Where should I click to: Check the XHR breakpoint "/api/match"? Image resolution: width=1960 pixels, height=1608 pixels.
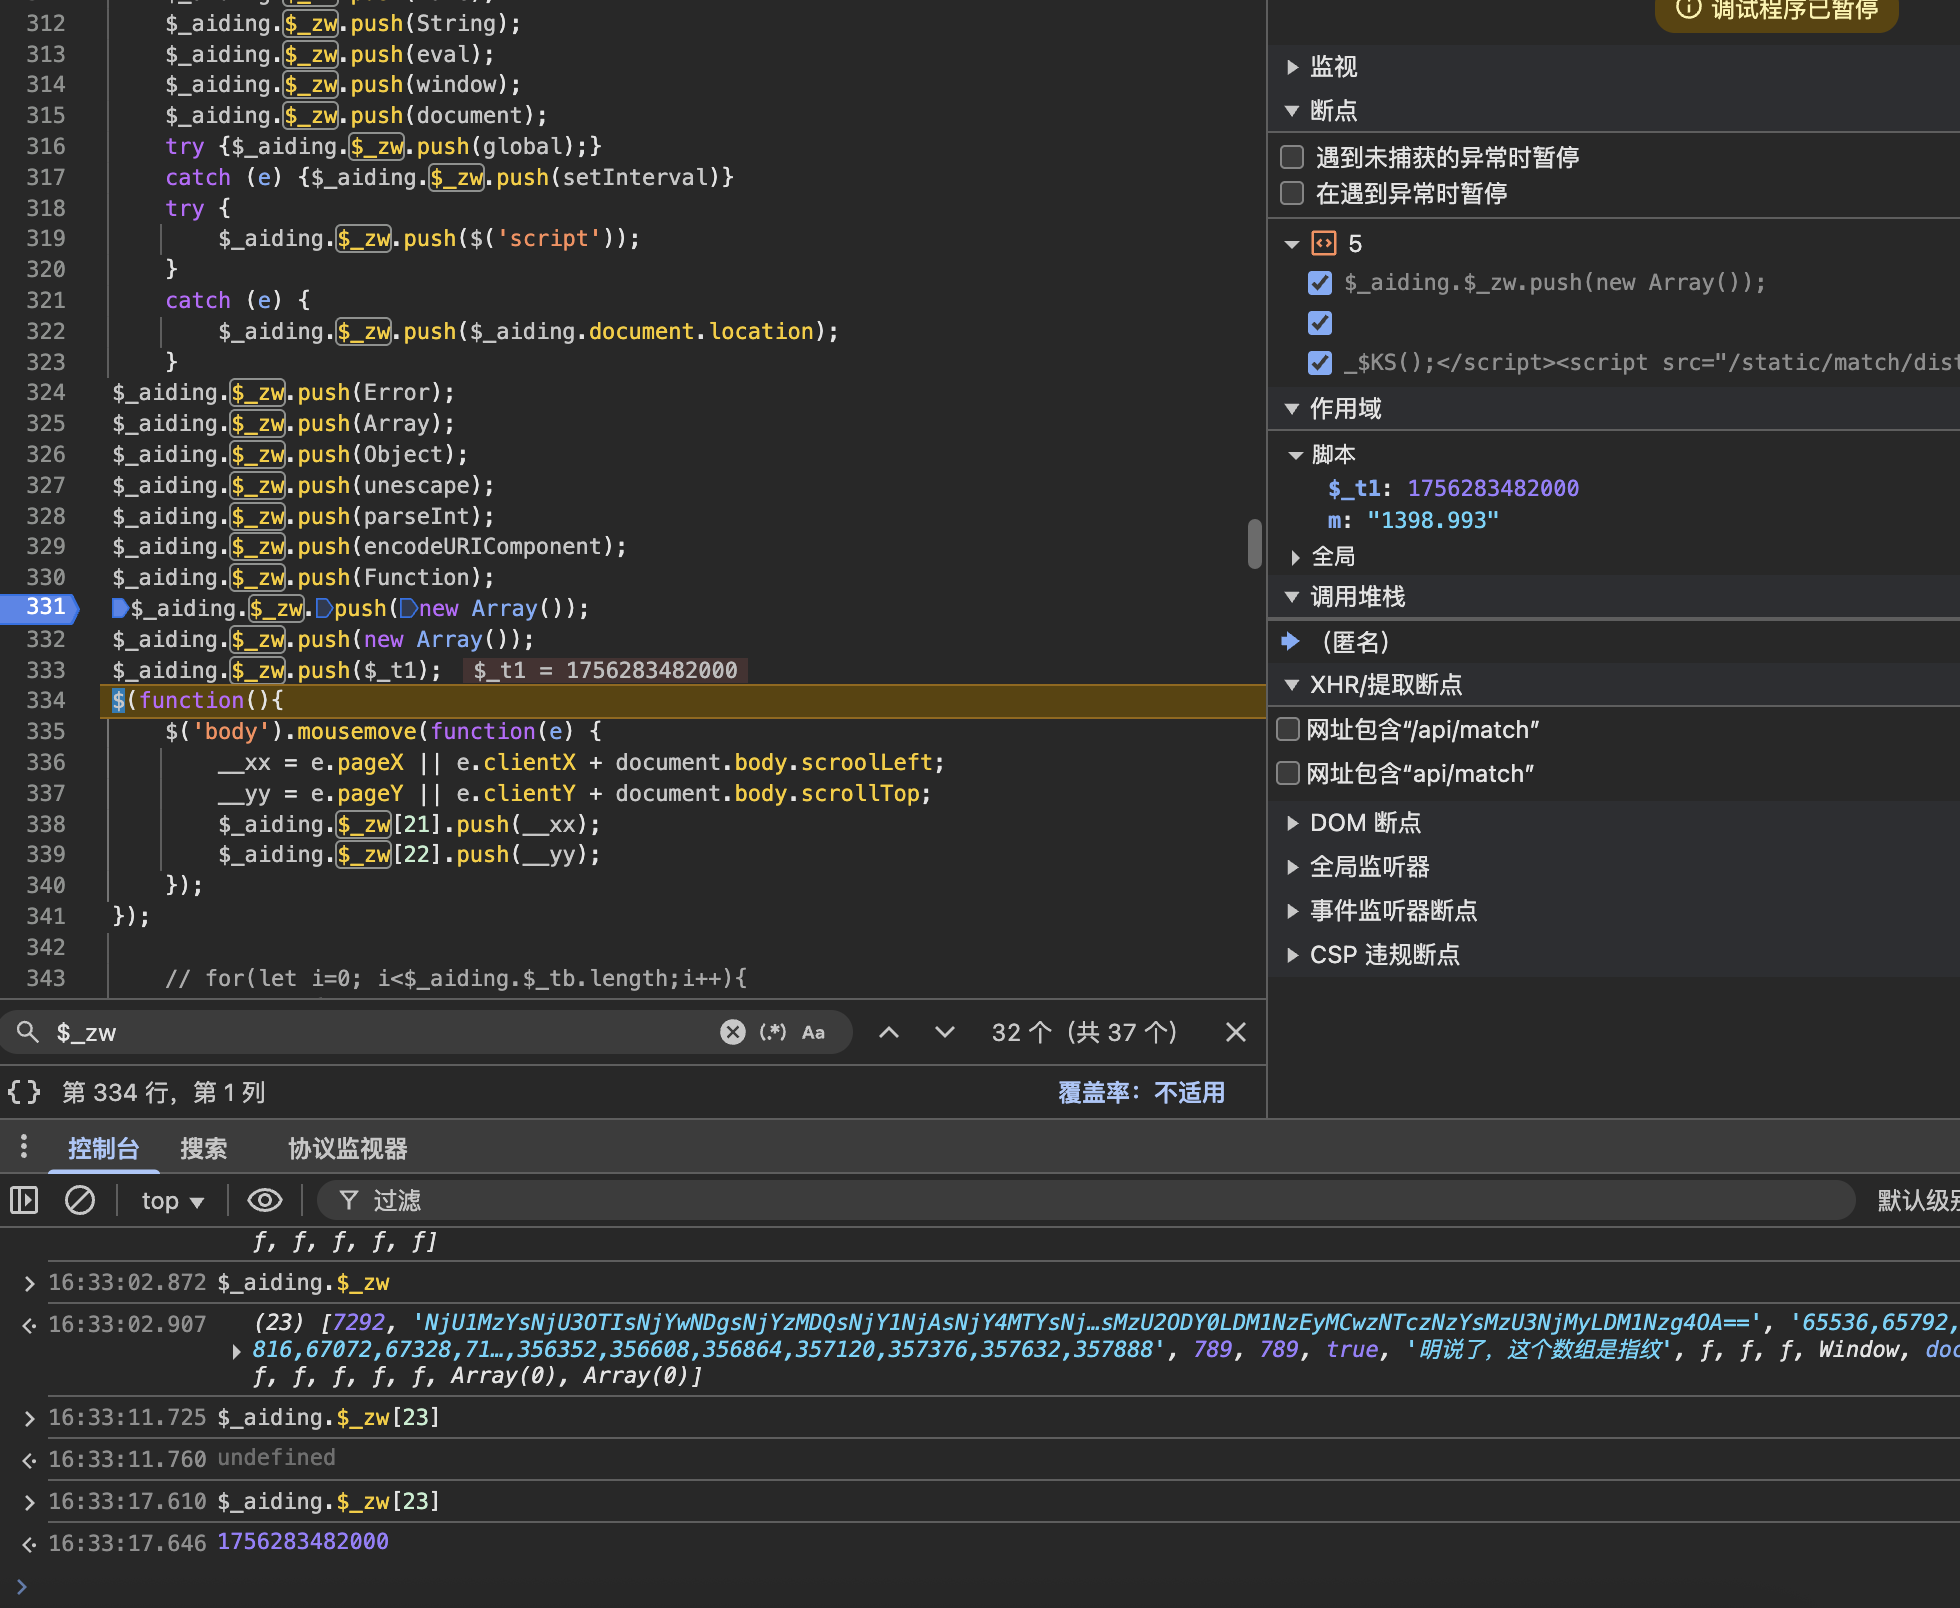[1288, 729]
